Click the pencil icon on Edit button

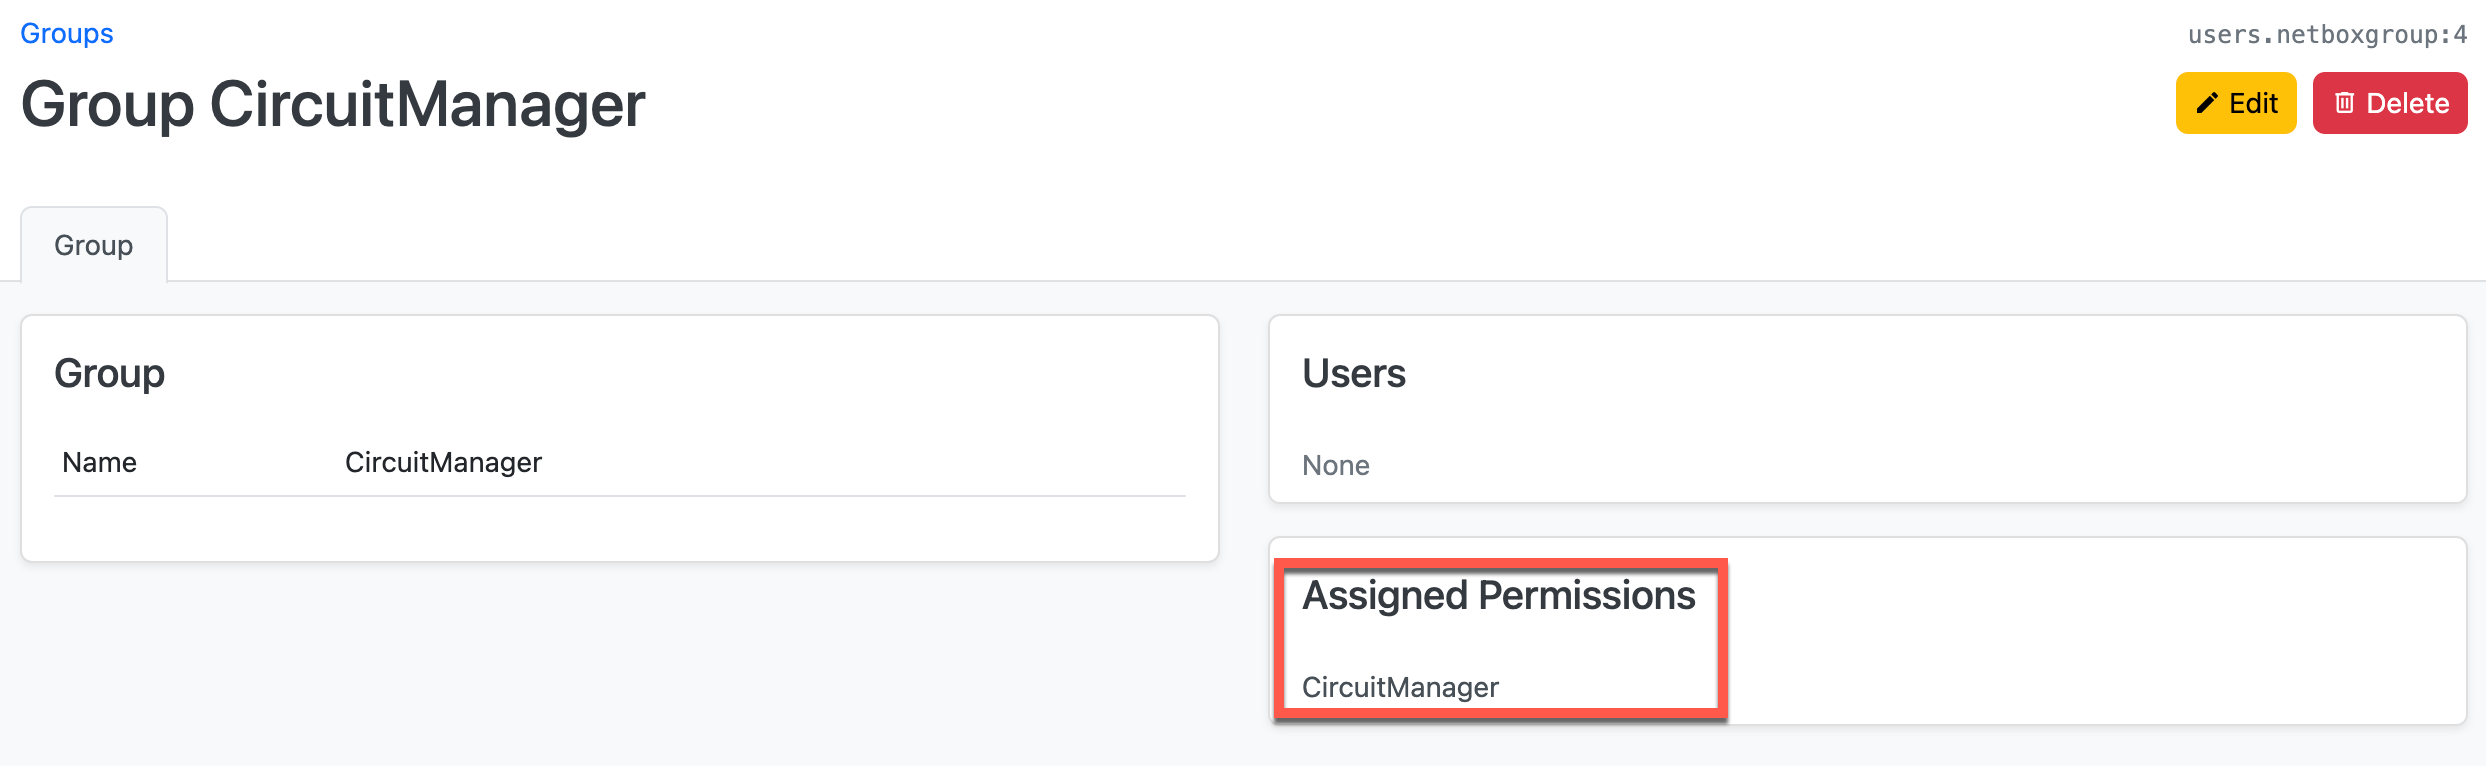2207,103
